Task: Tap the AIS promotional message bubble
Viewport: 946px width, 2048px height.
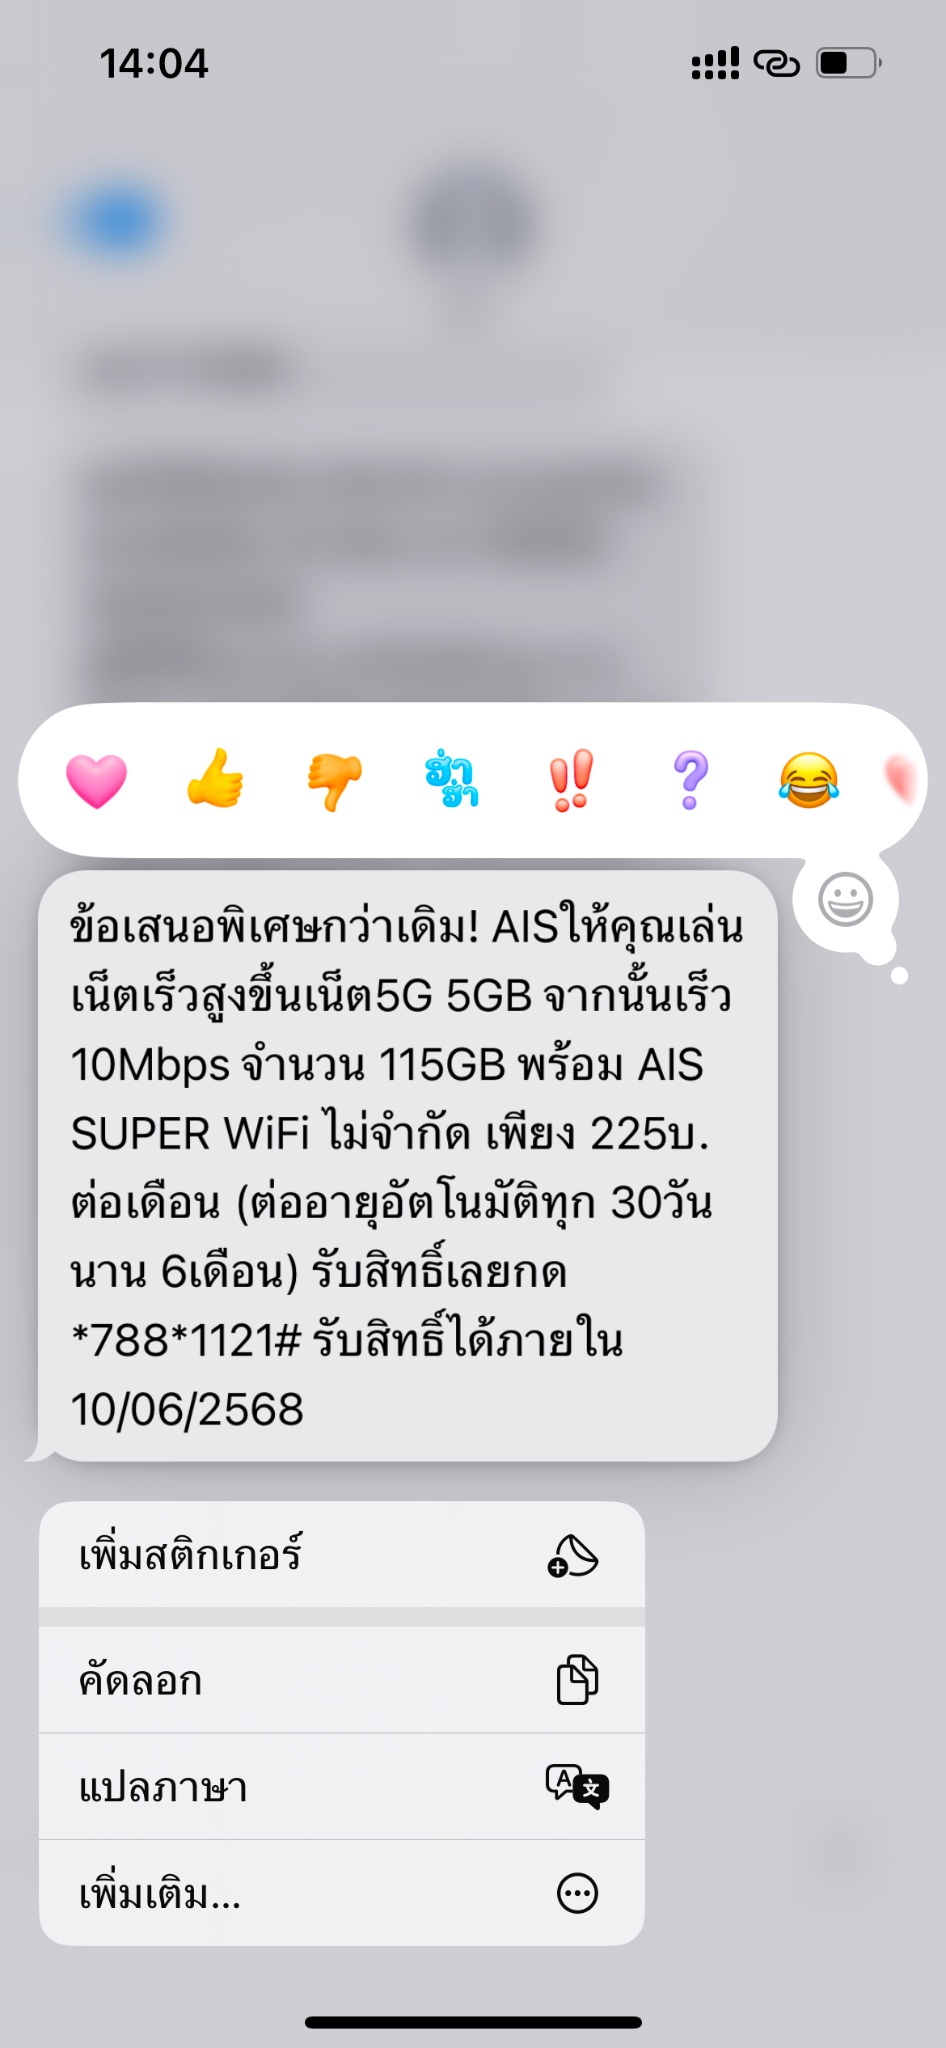Action: pyautogui.click(x=407, y=1166)
